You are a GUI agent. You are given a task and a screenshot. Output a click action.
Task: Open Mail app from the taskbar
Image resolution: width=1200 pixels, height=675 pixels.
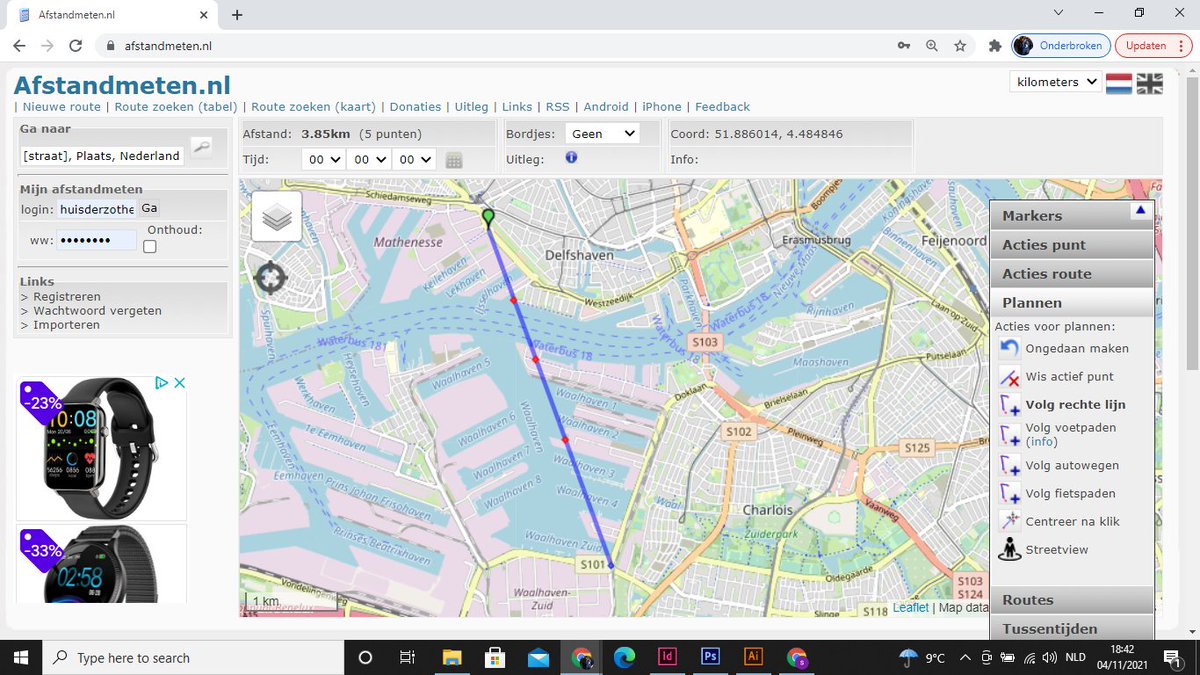(x=538, y=657)
